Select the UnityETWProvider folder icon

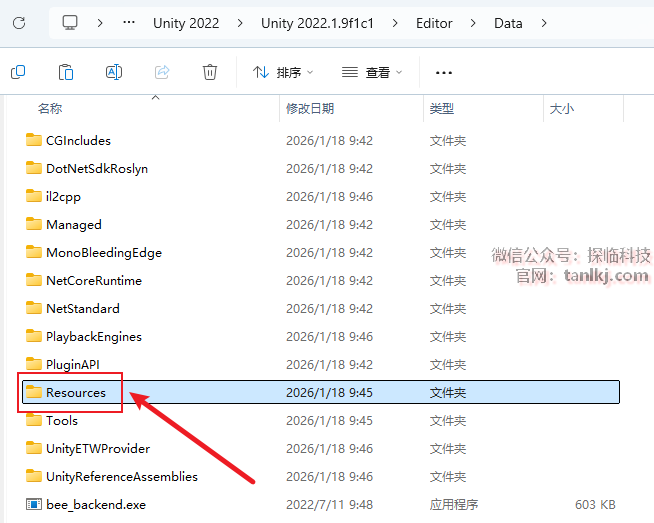pyautogui.click(x=33, y=448)
